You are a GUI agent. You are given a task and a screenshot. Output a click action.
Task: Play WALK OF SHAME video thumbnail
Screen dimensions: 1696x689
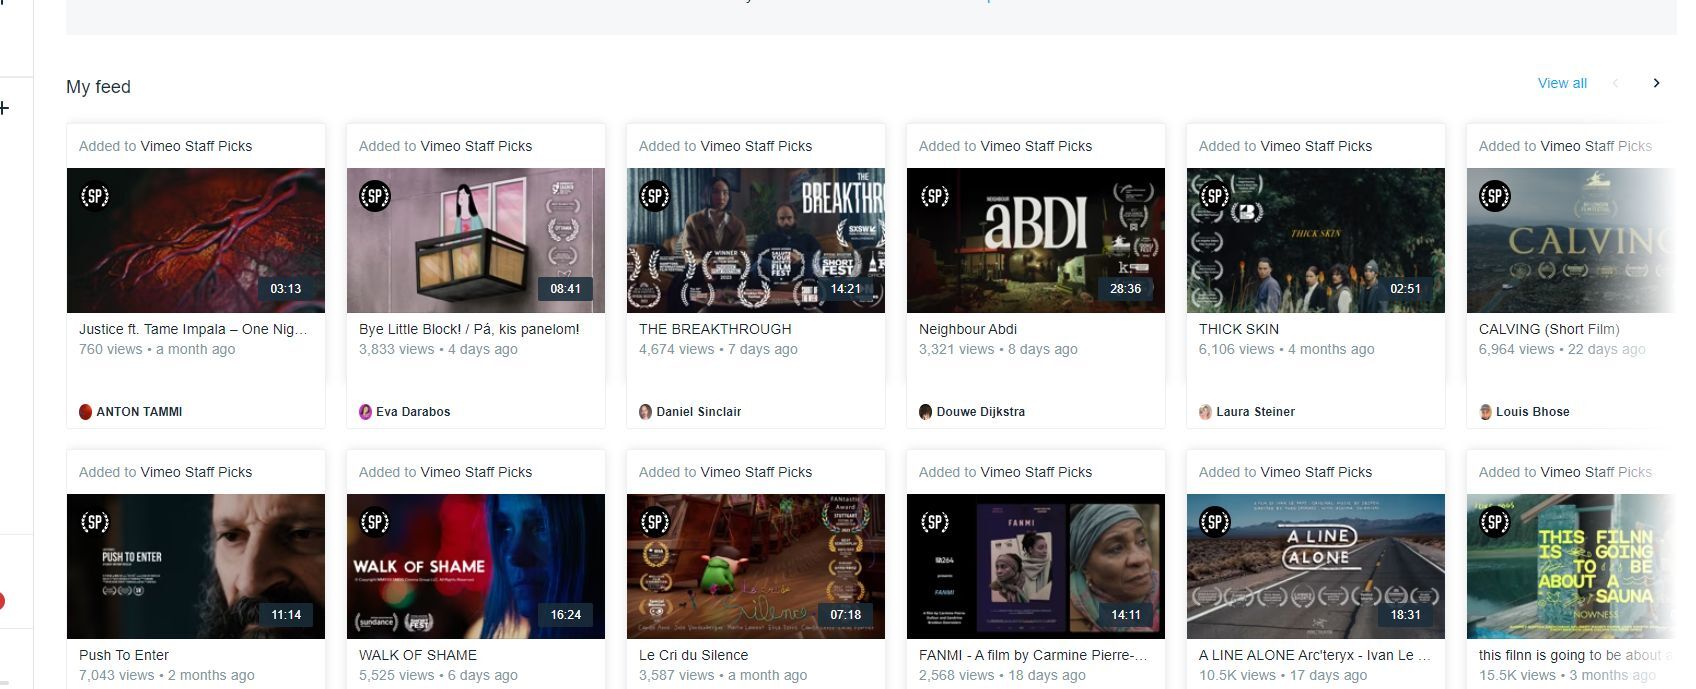tap(476, 566)
